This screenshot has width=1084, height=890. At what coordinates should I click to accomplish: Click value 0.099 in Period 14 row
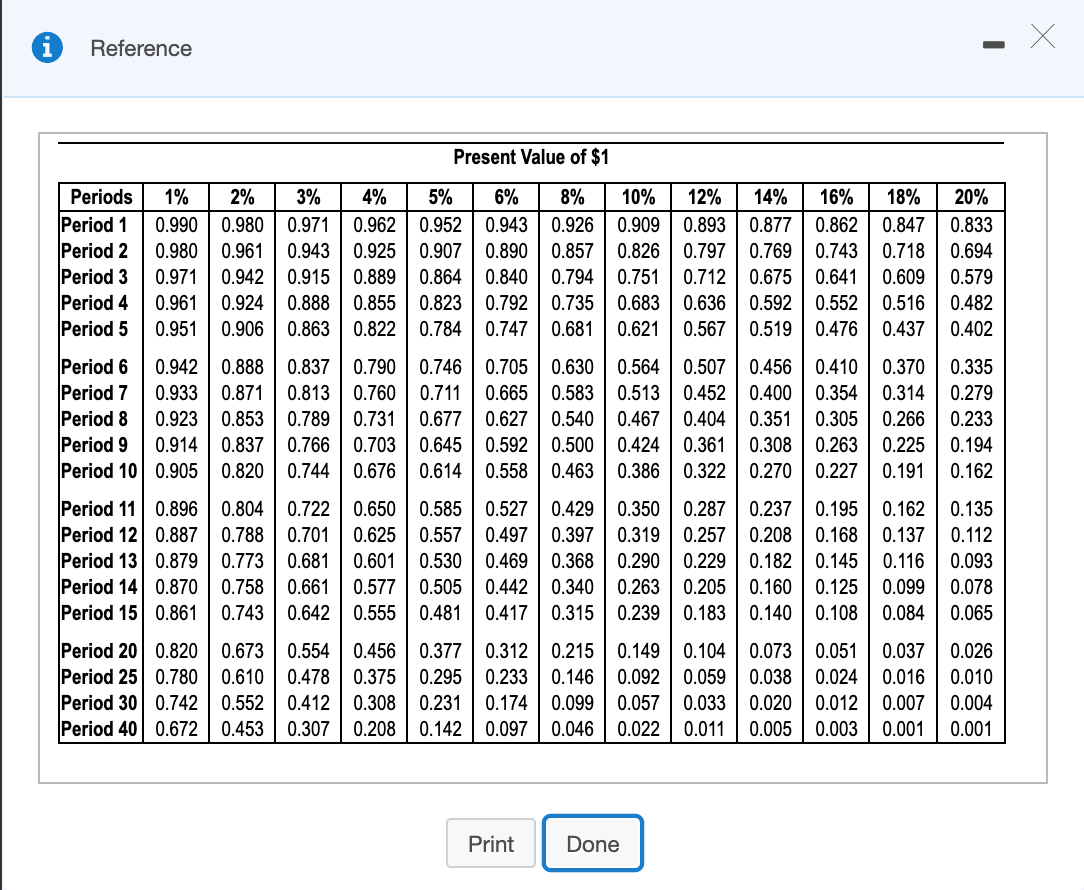tap(904, 587)
